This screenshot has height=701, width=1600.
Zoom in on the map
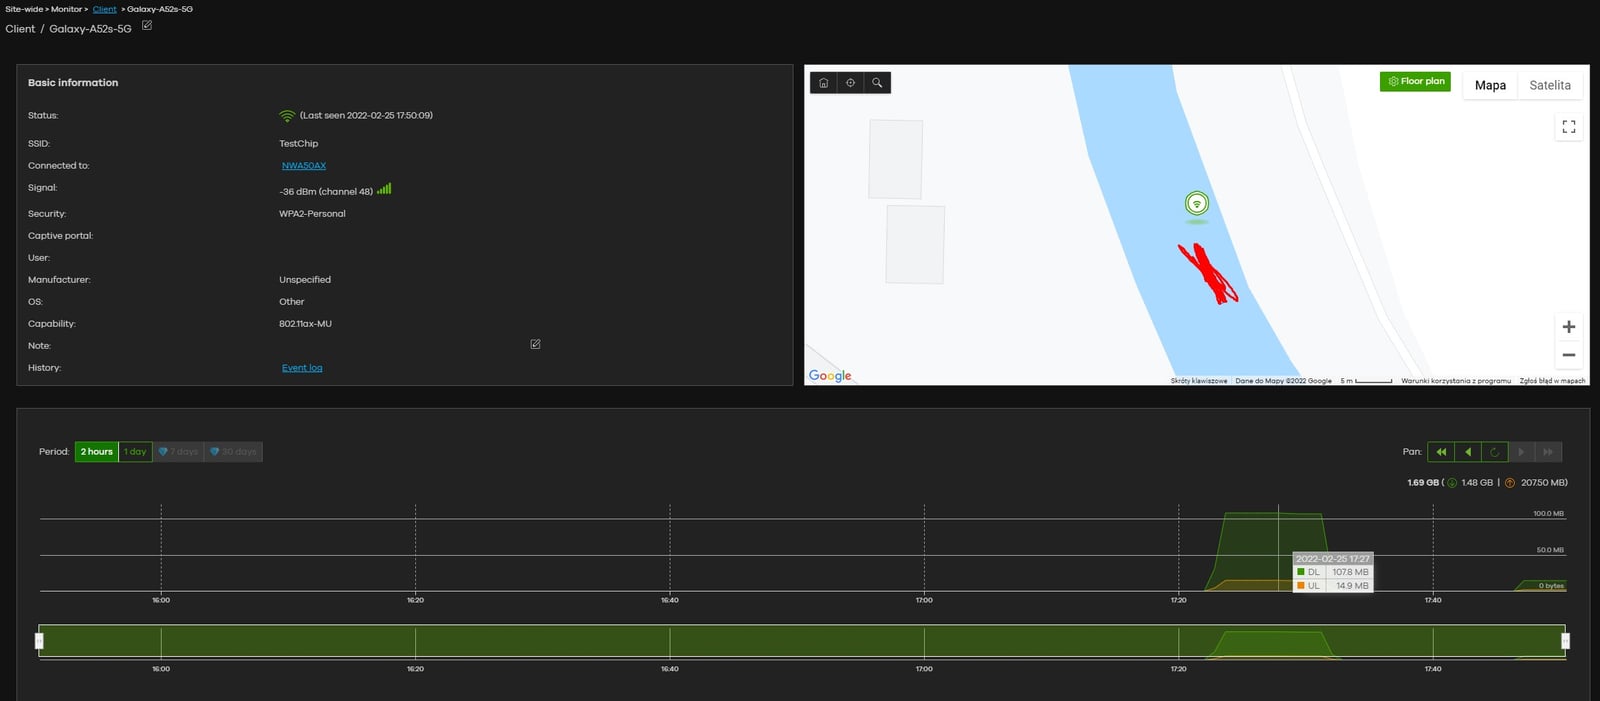click(1568, 327)
